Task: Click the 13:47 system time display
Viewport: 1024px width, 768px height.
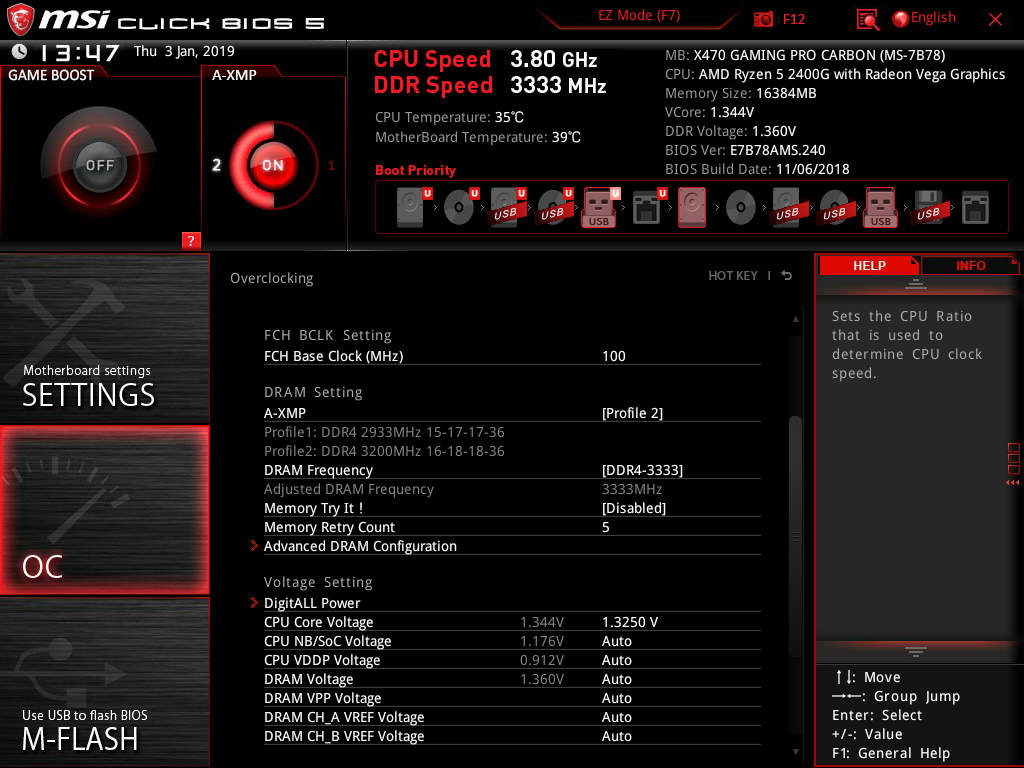Action: [x=80, y=52]
